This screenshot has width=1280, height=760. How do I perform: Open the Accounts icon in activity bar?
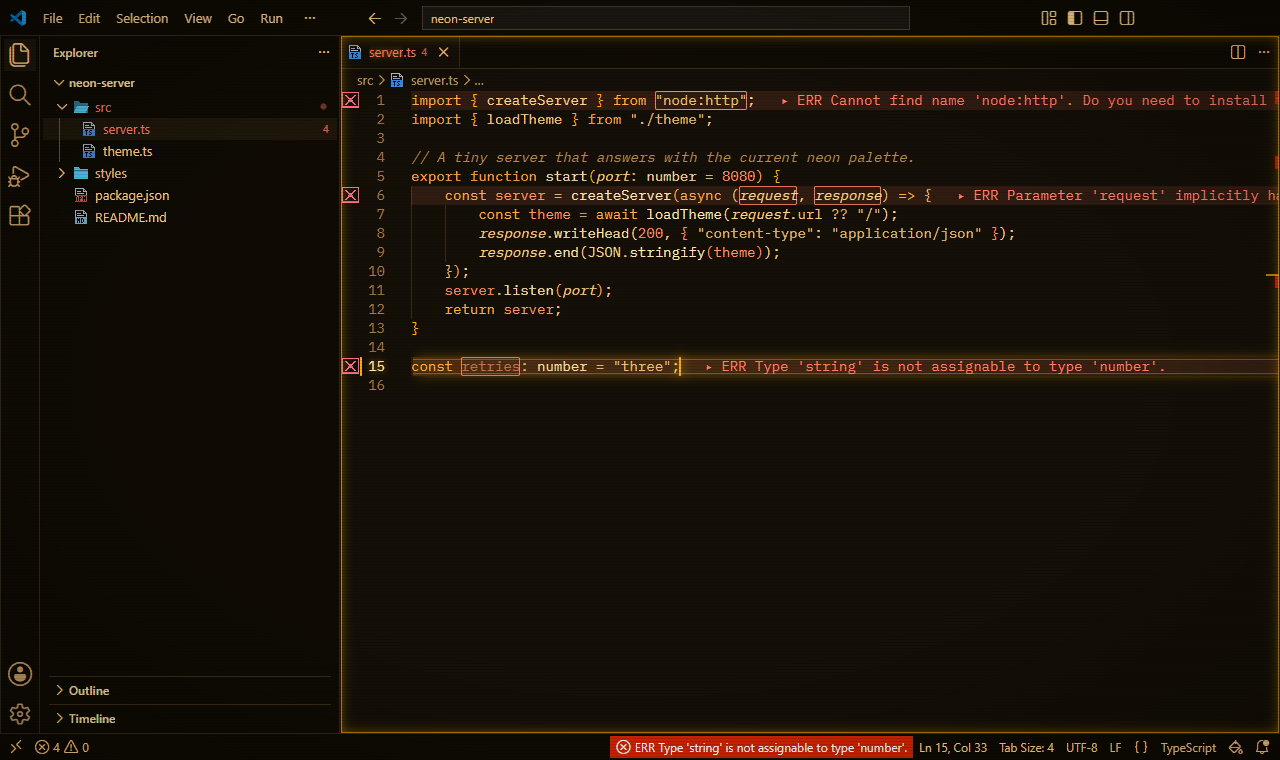[19, 673]
